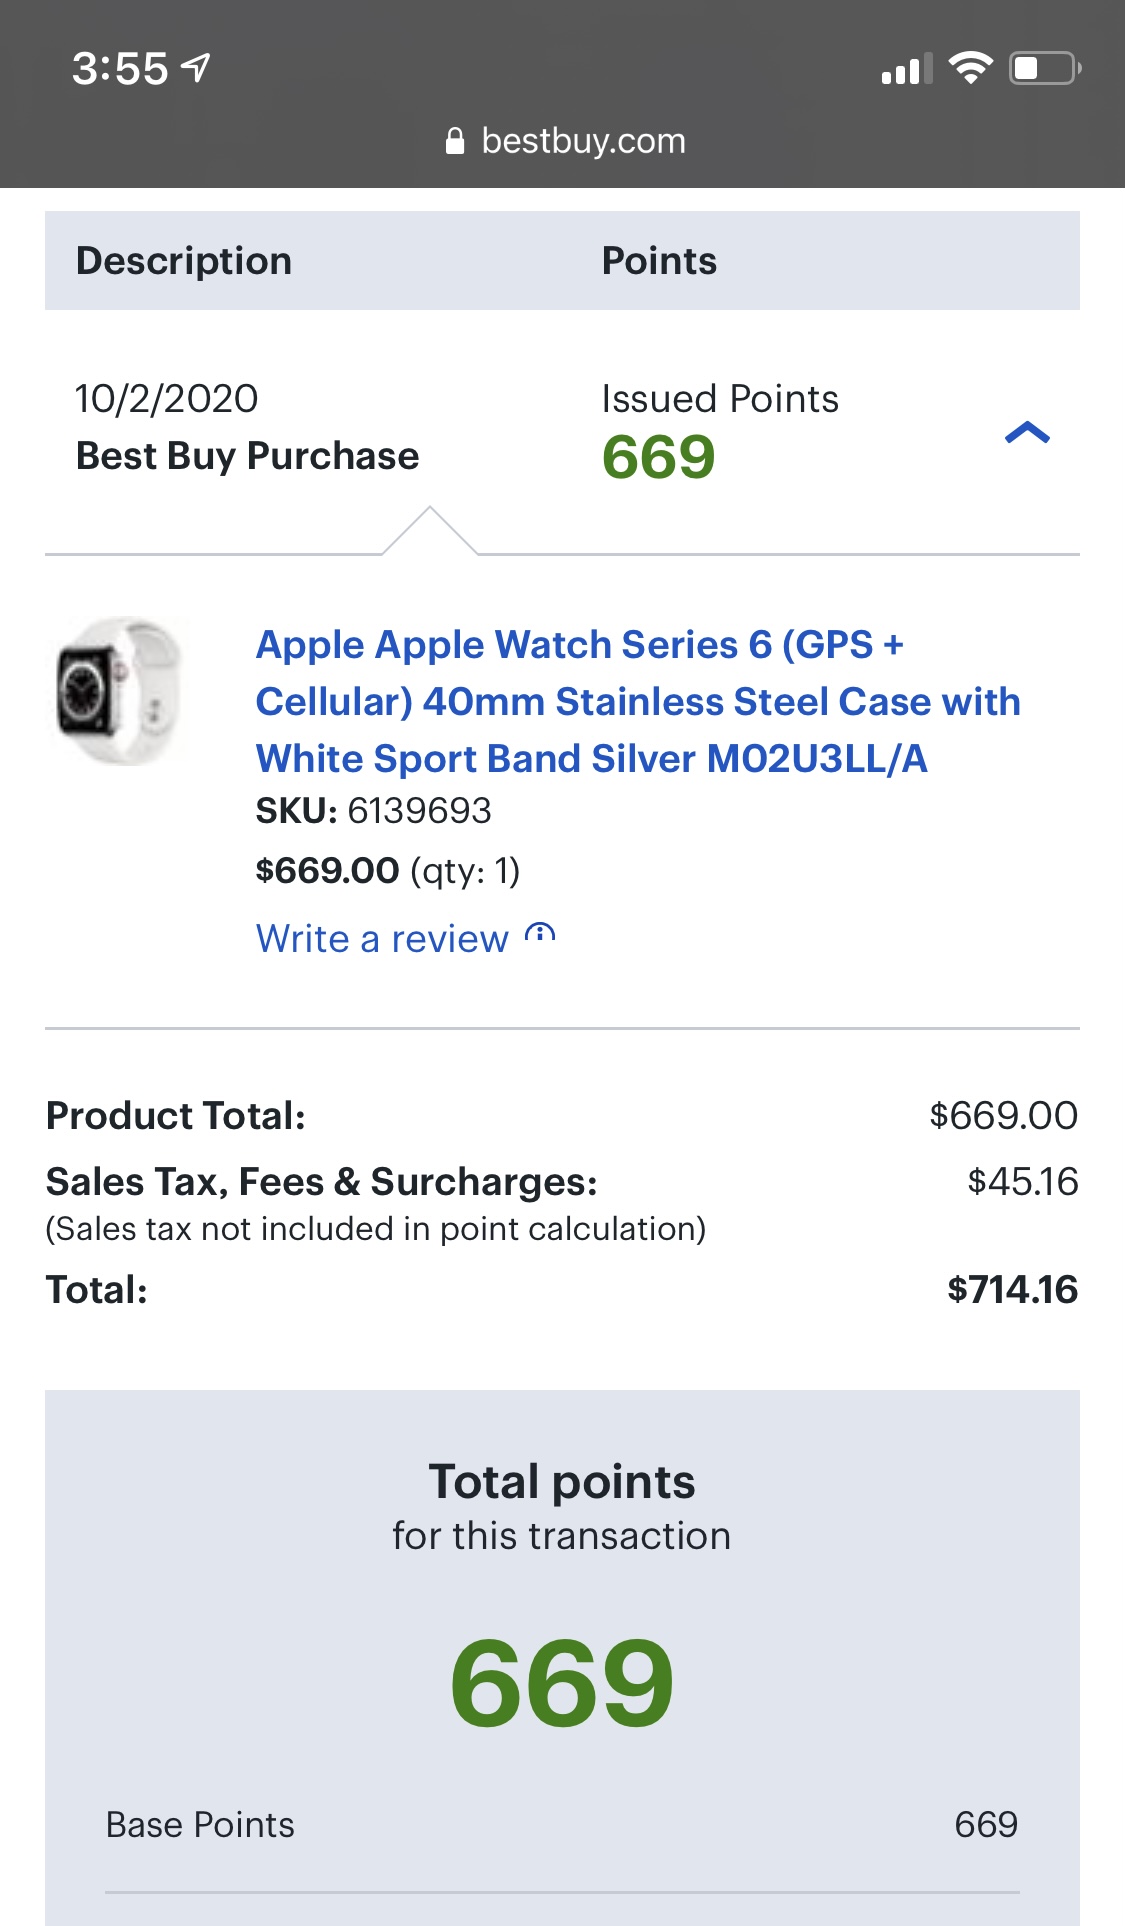The image size is (1125, 1926).
Task: Tap the bestbuy.com address text
Action: tap(583, 141)
